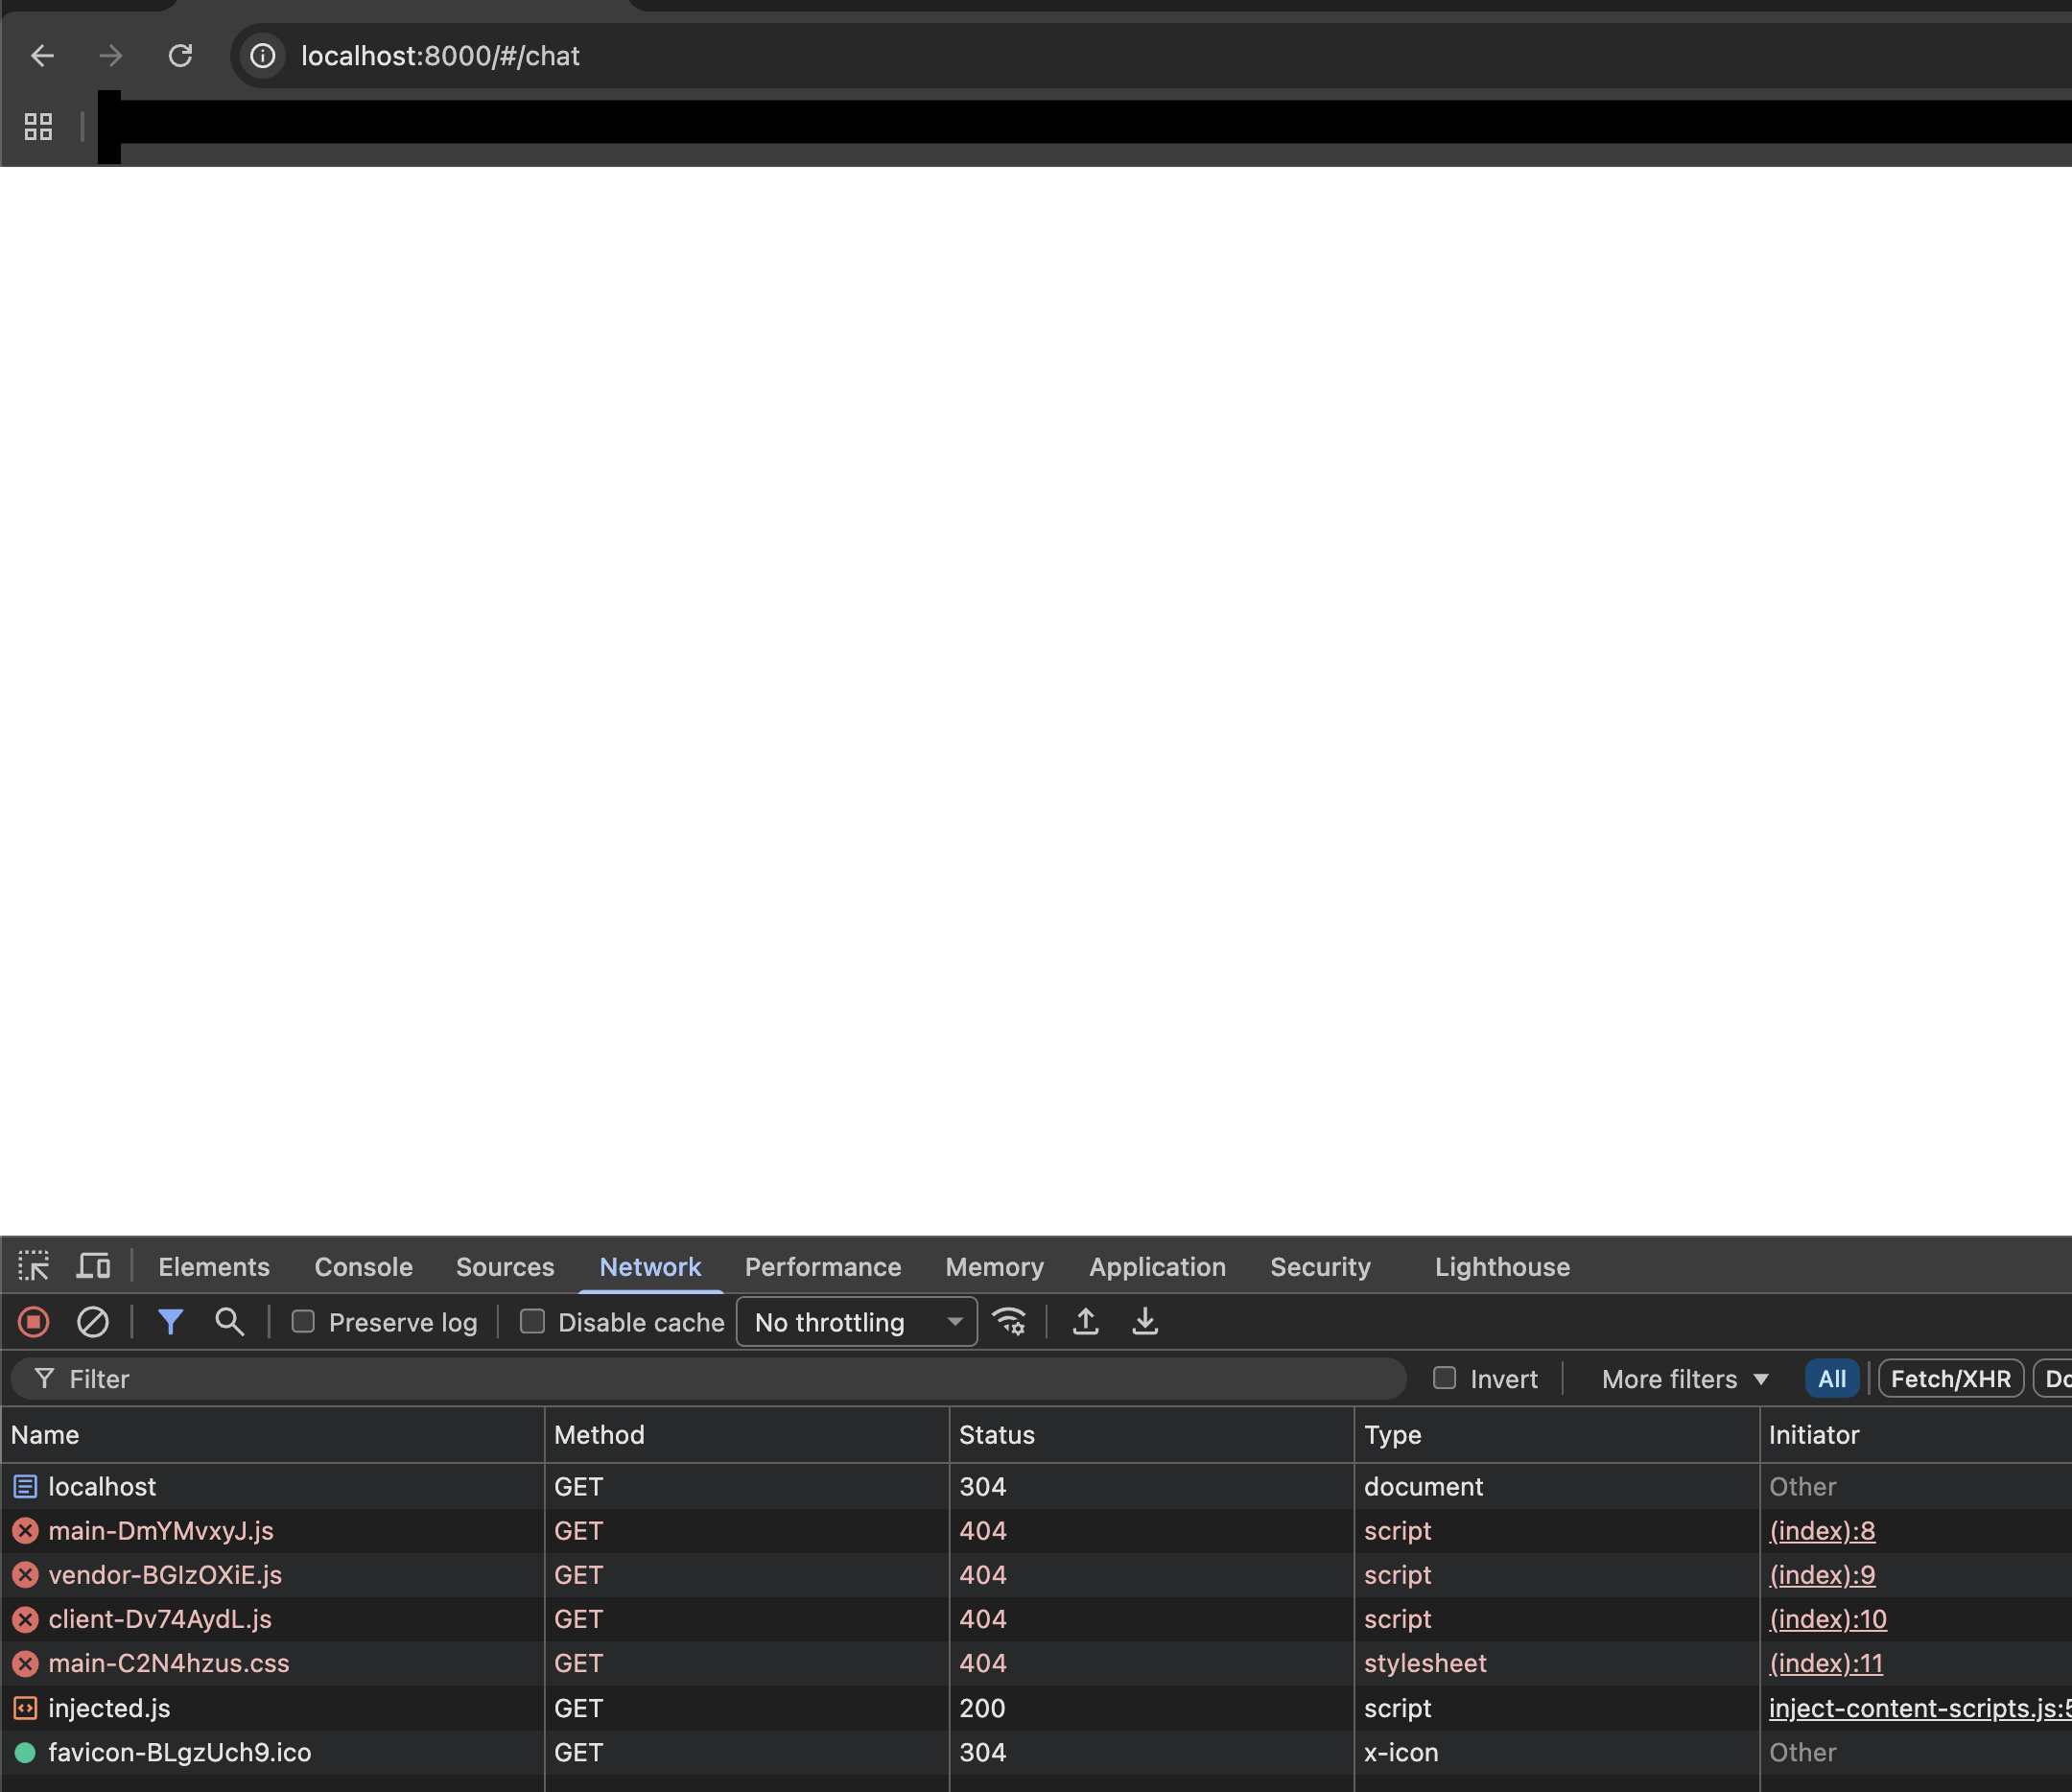The width and height of the screenshot is (2072, 1792).
Task: Open the No throttling dropdown
Action: tap(857, 1322)
